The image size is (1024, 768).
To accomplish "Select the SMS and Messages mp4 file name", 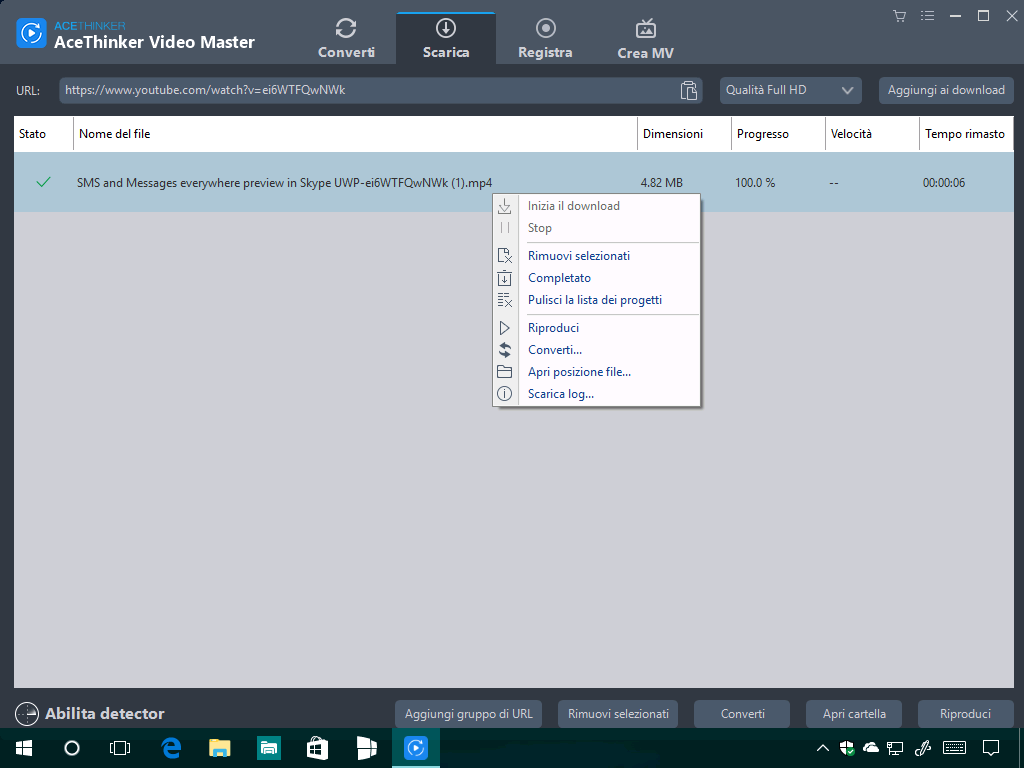I will click(x=284, y=183).
